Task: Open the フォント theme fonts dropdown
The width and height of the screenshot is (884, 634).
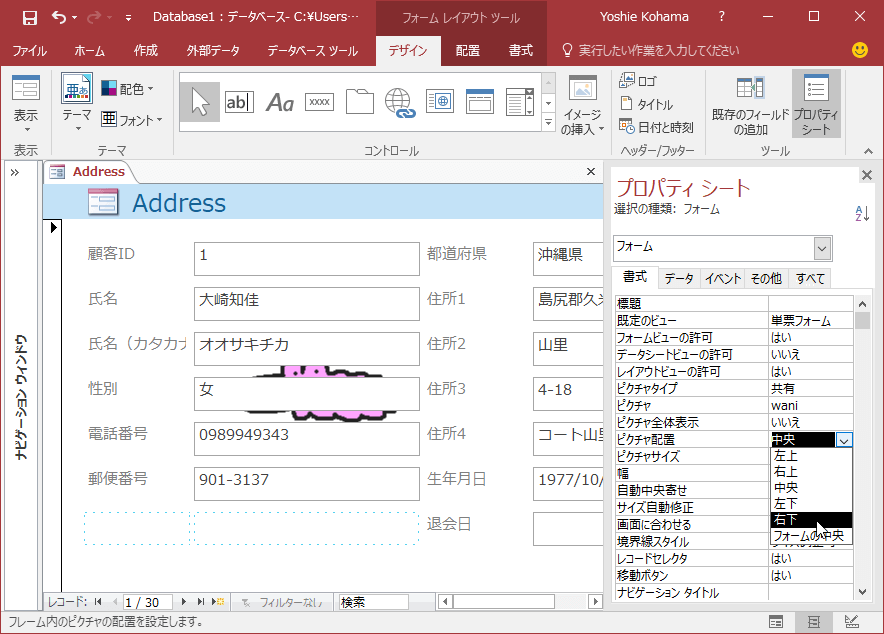Action: point(132,119)
